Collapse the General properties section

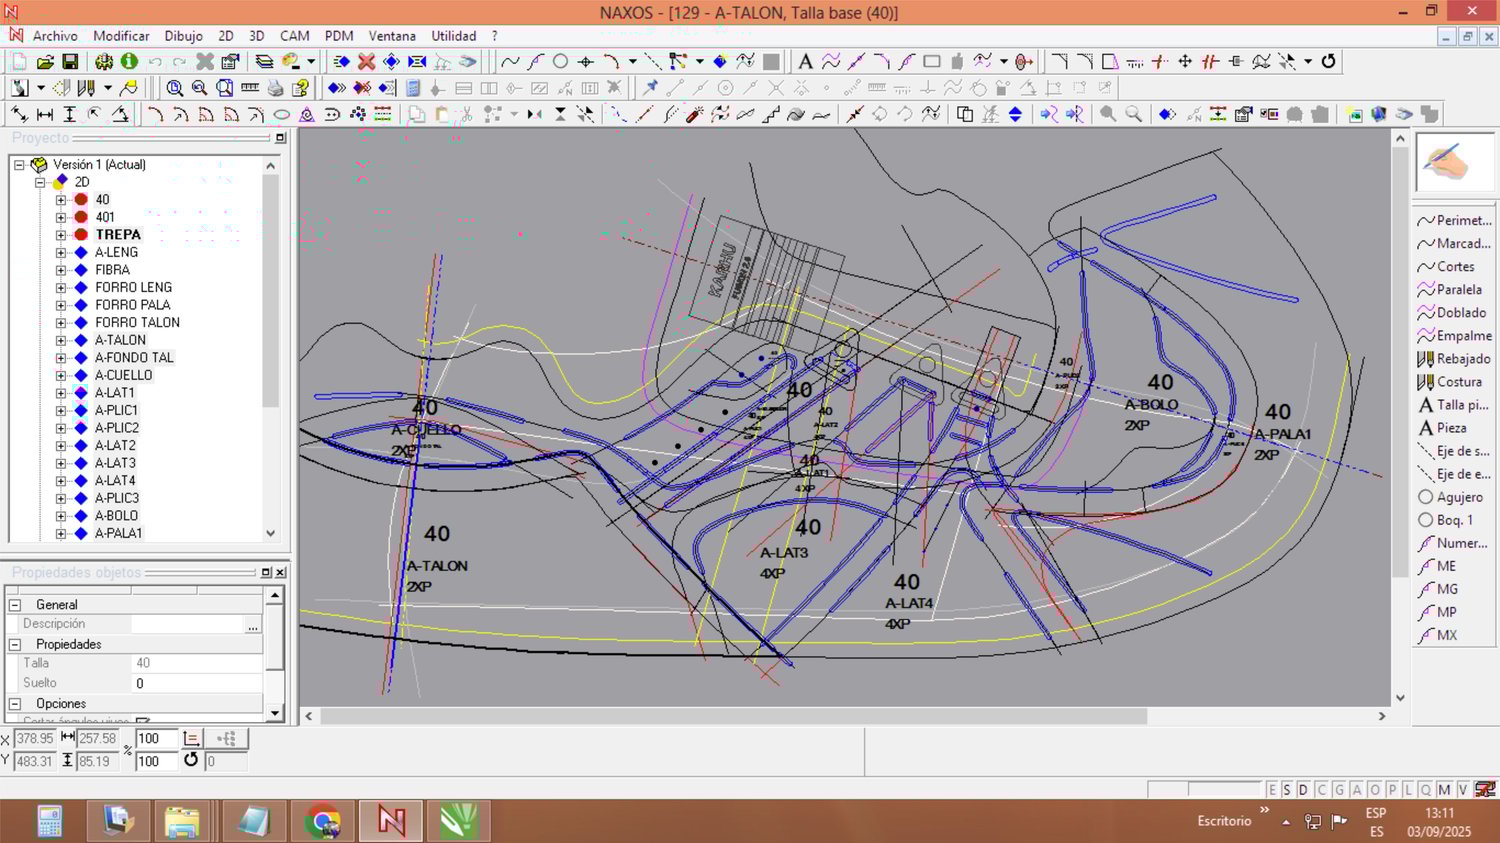[x=15, y=605]
